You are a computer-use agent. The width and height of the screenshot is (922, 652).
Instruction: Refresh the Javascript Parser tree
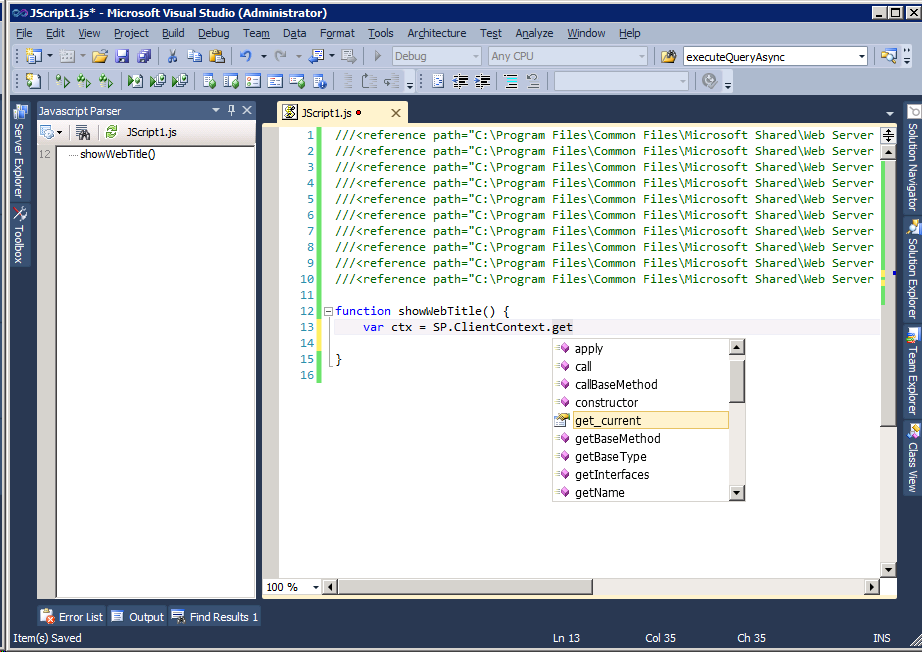[x=111, y=132]
